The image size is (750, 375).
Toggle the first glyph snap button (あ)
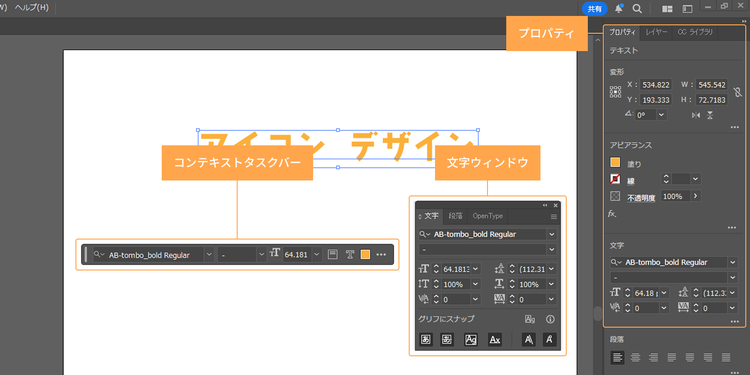(x=426, y=340)
